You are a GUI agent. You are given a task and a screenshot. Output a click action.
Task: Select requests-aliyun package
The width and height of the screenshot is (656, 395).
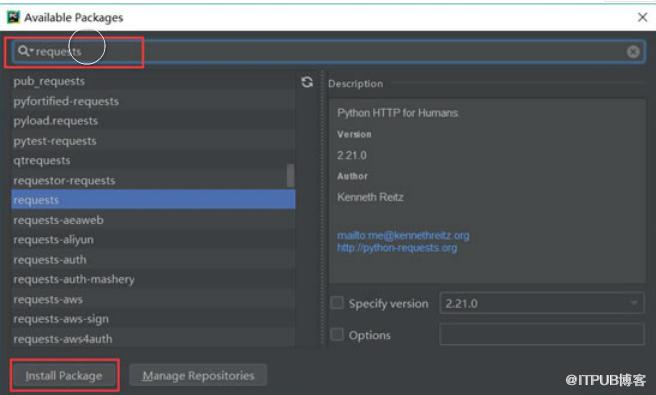pyautogui.click(x=153, y=240)
